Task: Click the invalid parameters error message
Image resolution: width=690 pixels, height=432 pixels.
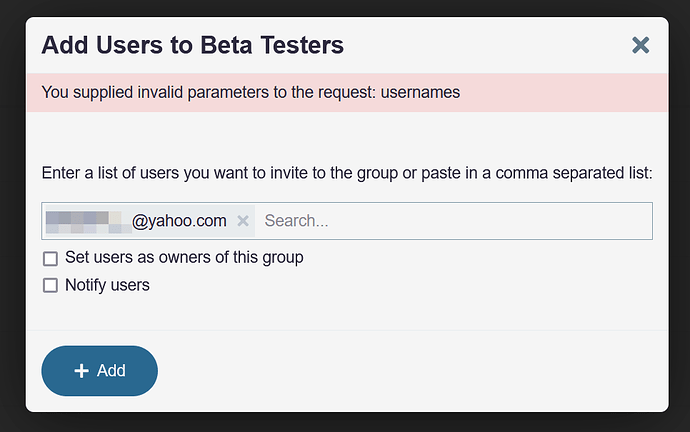Action: click(251, 92)
